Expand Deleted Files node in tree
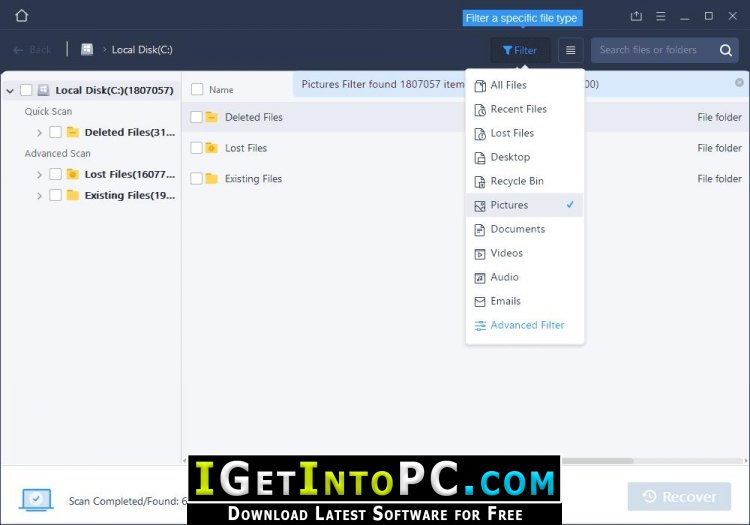Viewport: 750px width, 525px height. click(39, 132)
